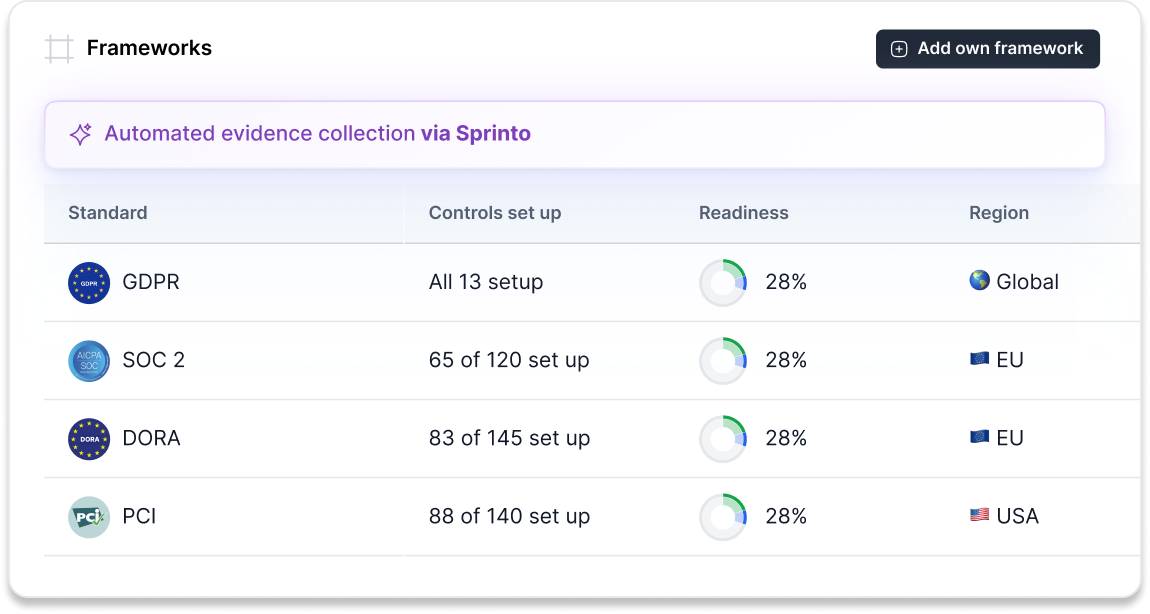Click the EU flag in DORA row
Viewport: 1150px width, 614px height.
pyautogui.click(x=979, y=438)
